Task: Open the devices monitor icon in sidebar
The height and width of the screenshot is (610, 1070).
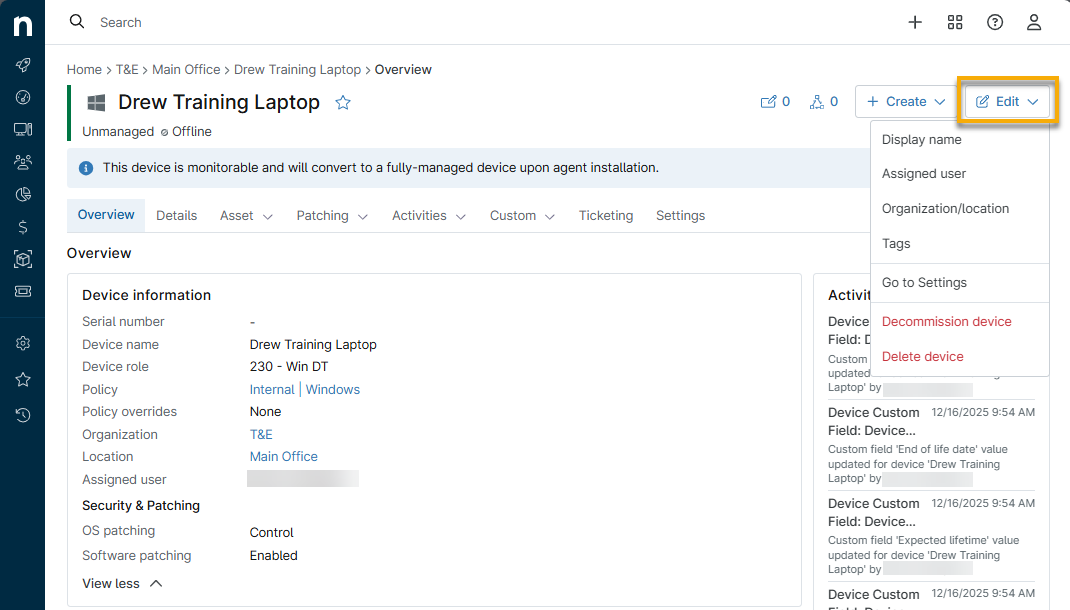Action: (x=22, y=129)
